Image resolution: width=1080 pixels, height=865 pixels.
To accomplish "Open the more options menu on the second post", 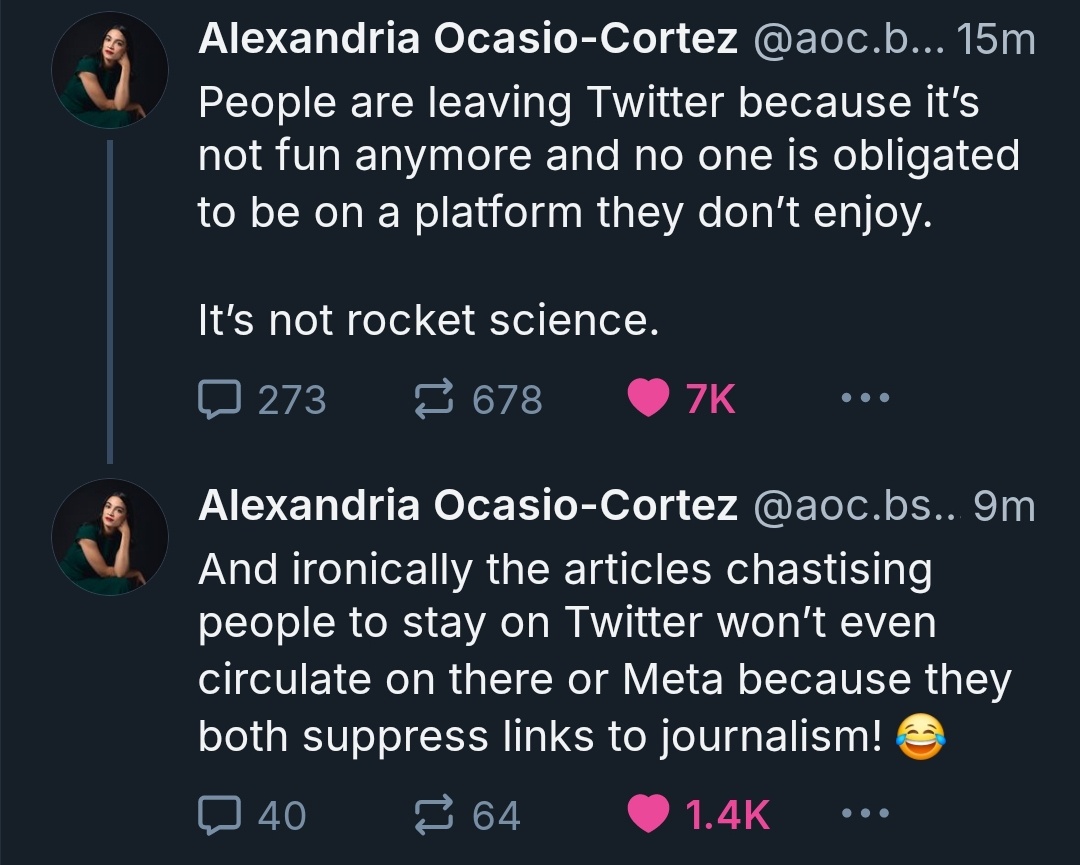I will (866, 813).
